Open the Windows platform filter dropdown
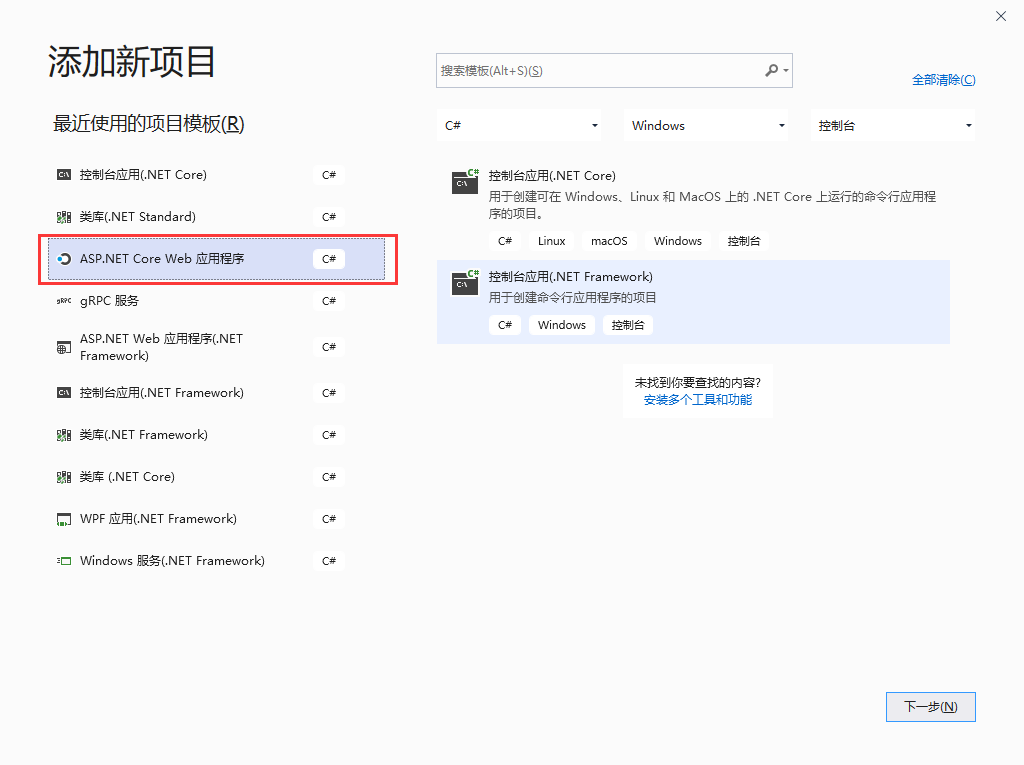1024x765 pixels. click(705, 125)
